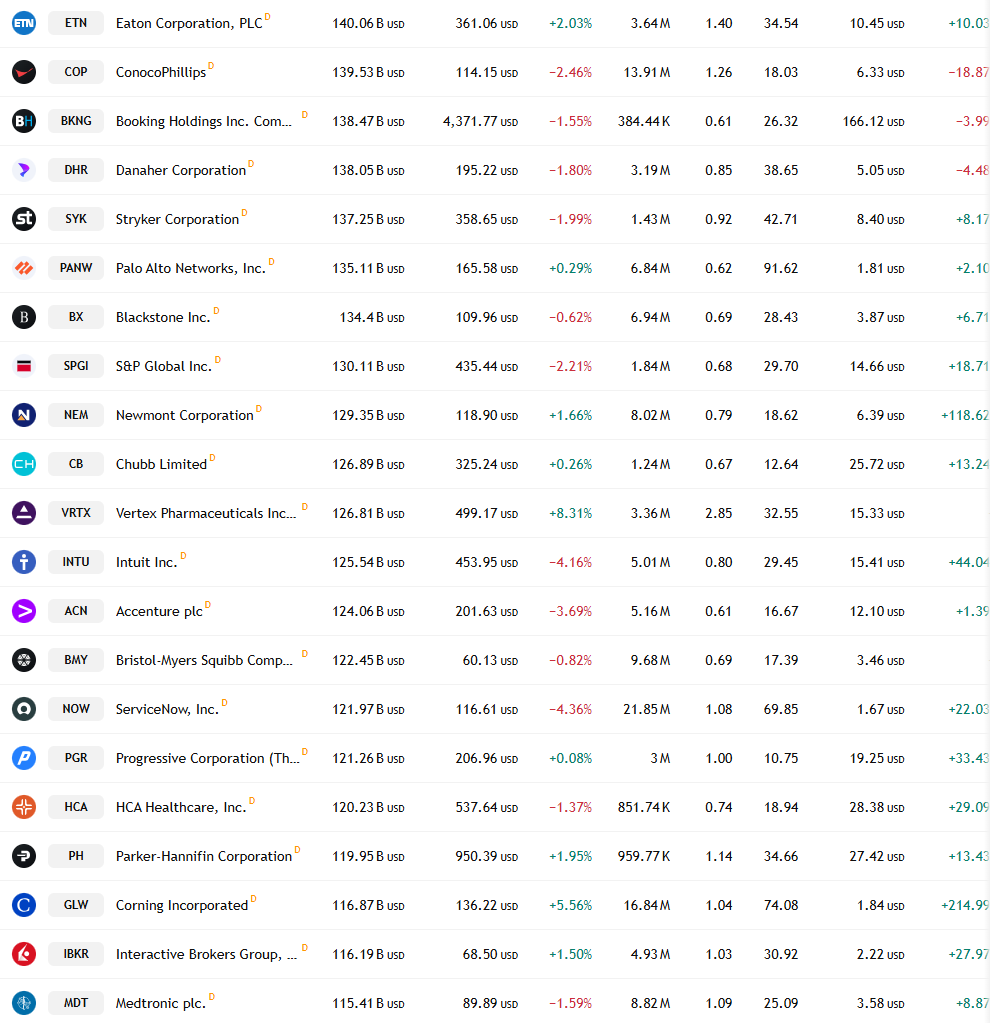
Task: Open Danaher Corporation company link
Action: coord(181,170)
